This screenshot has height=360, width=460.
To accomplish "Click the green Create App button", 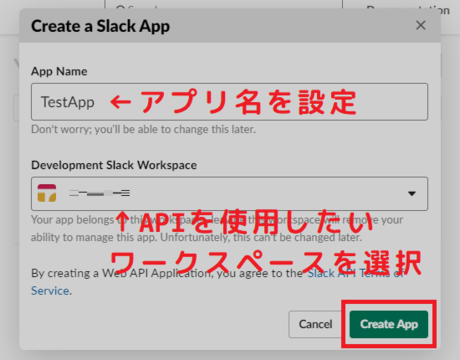I will click(x=389, y=324).
